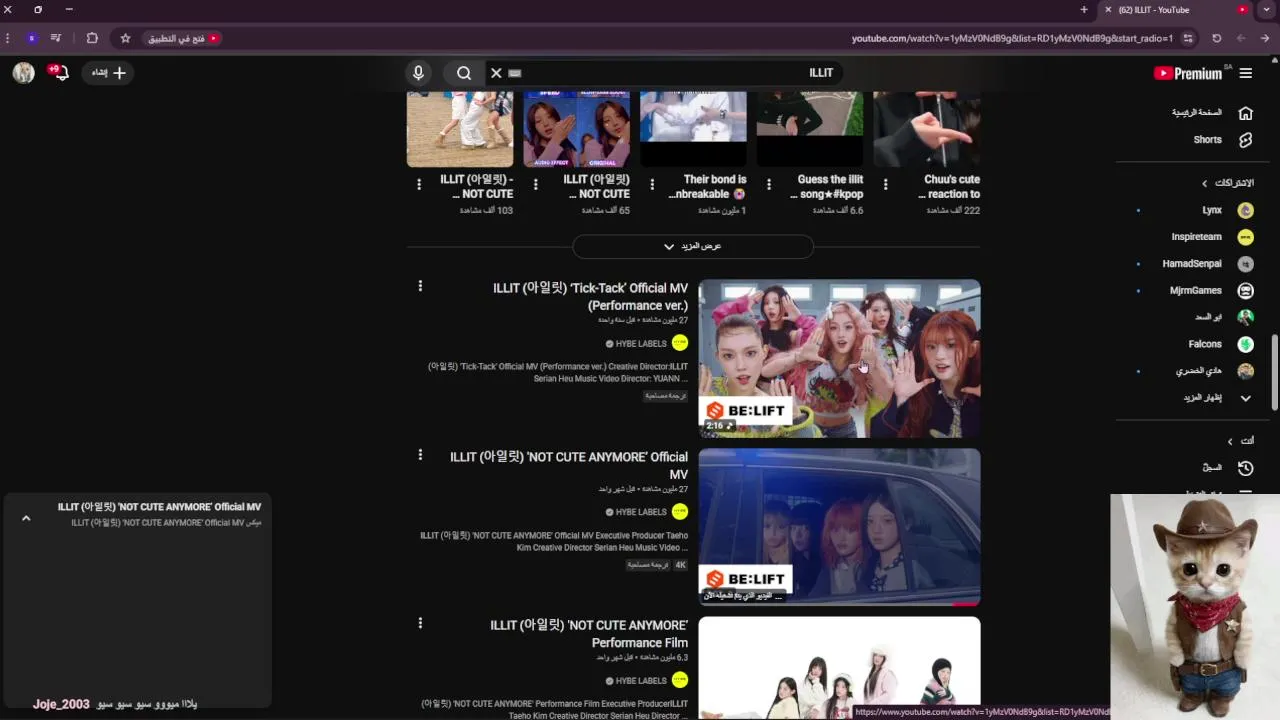This screenshot has width=1280, height=720.
Task: Collapse the mini playlist panel chevron
Action: [x=26, y=518]
